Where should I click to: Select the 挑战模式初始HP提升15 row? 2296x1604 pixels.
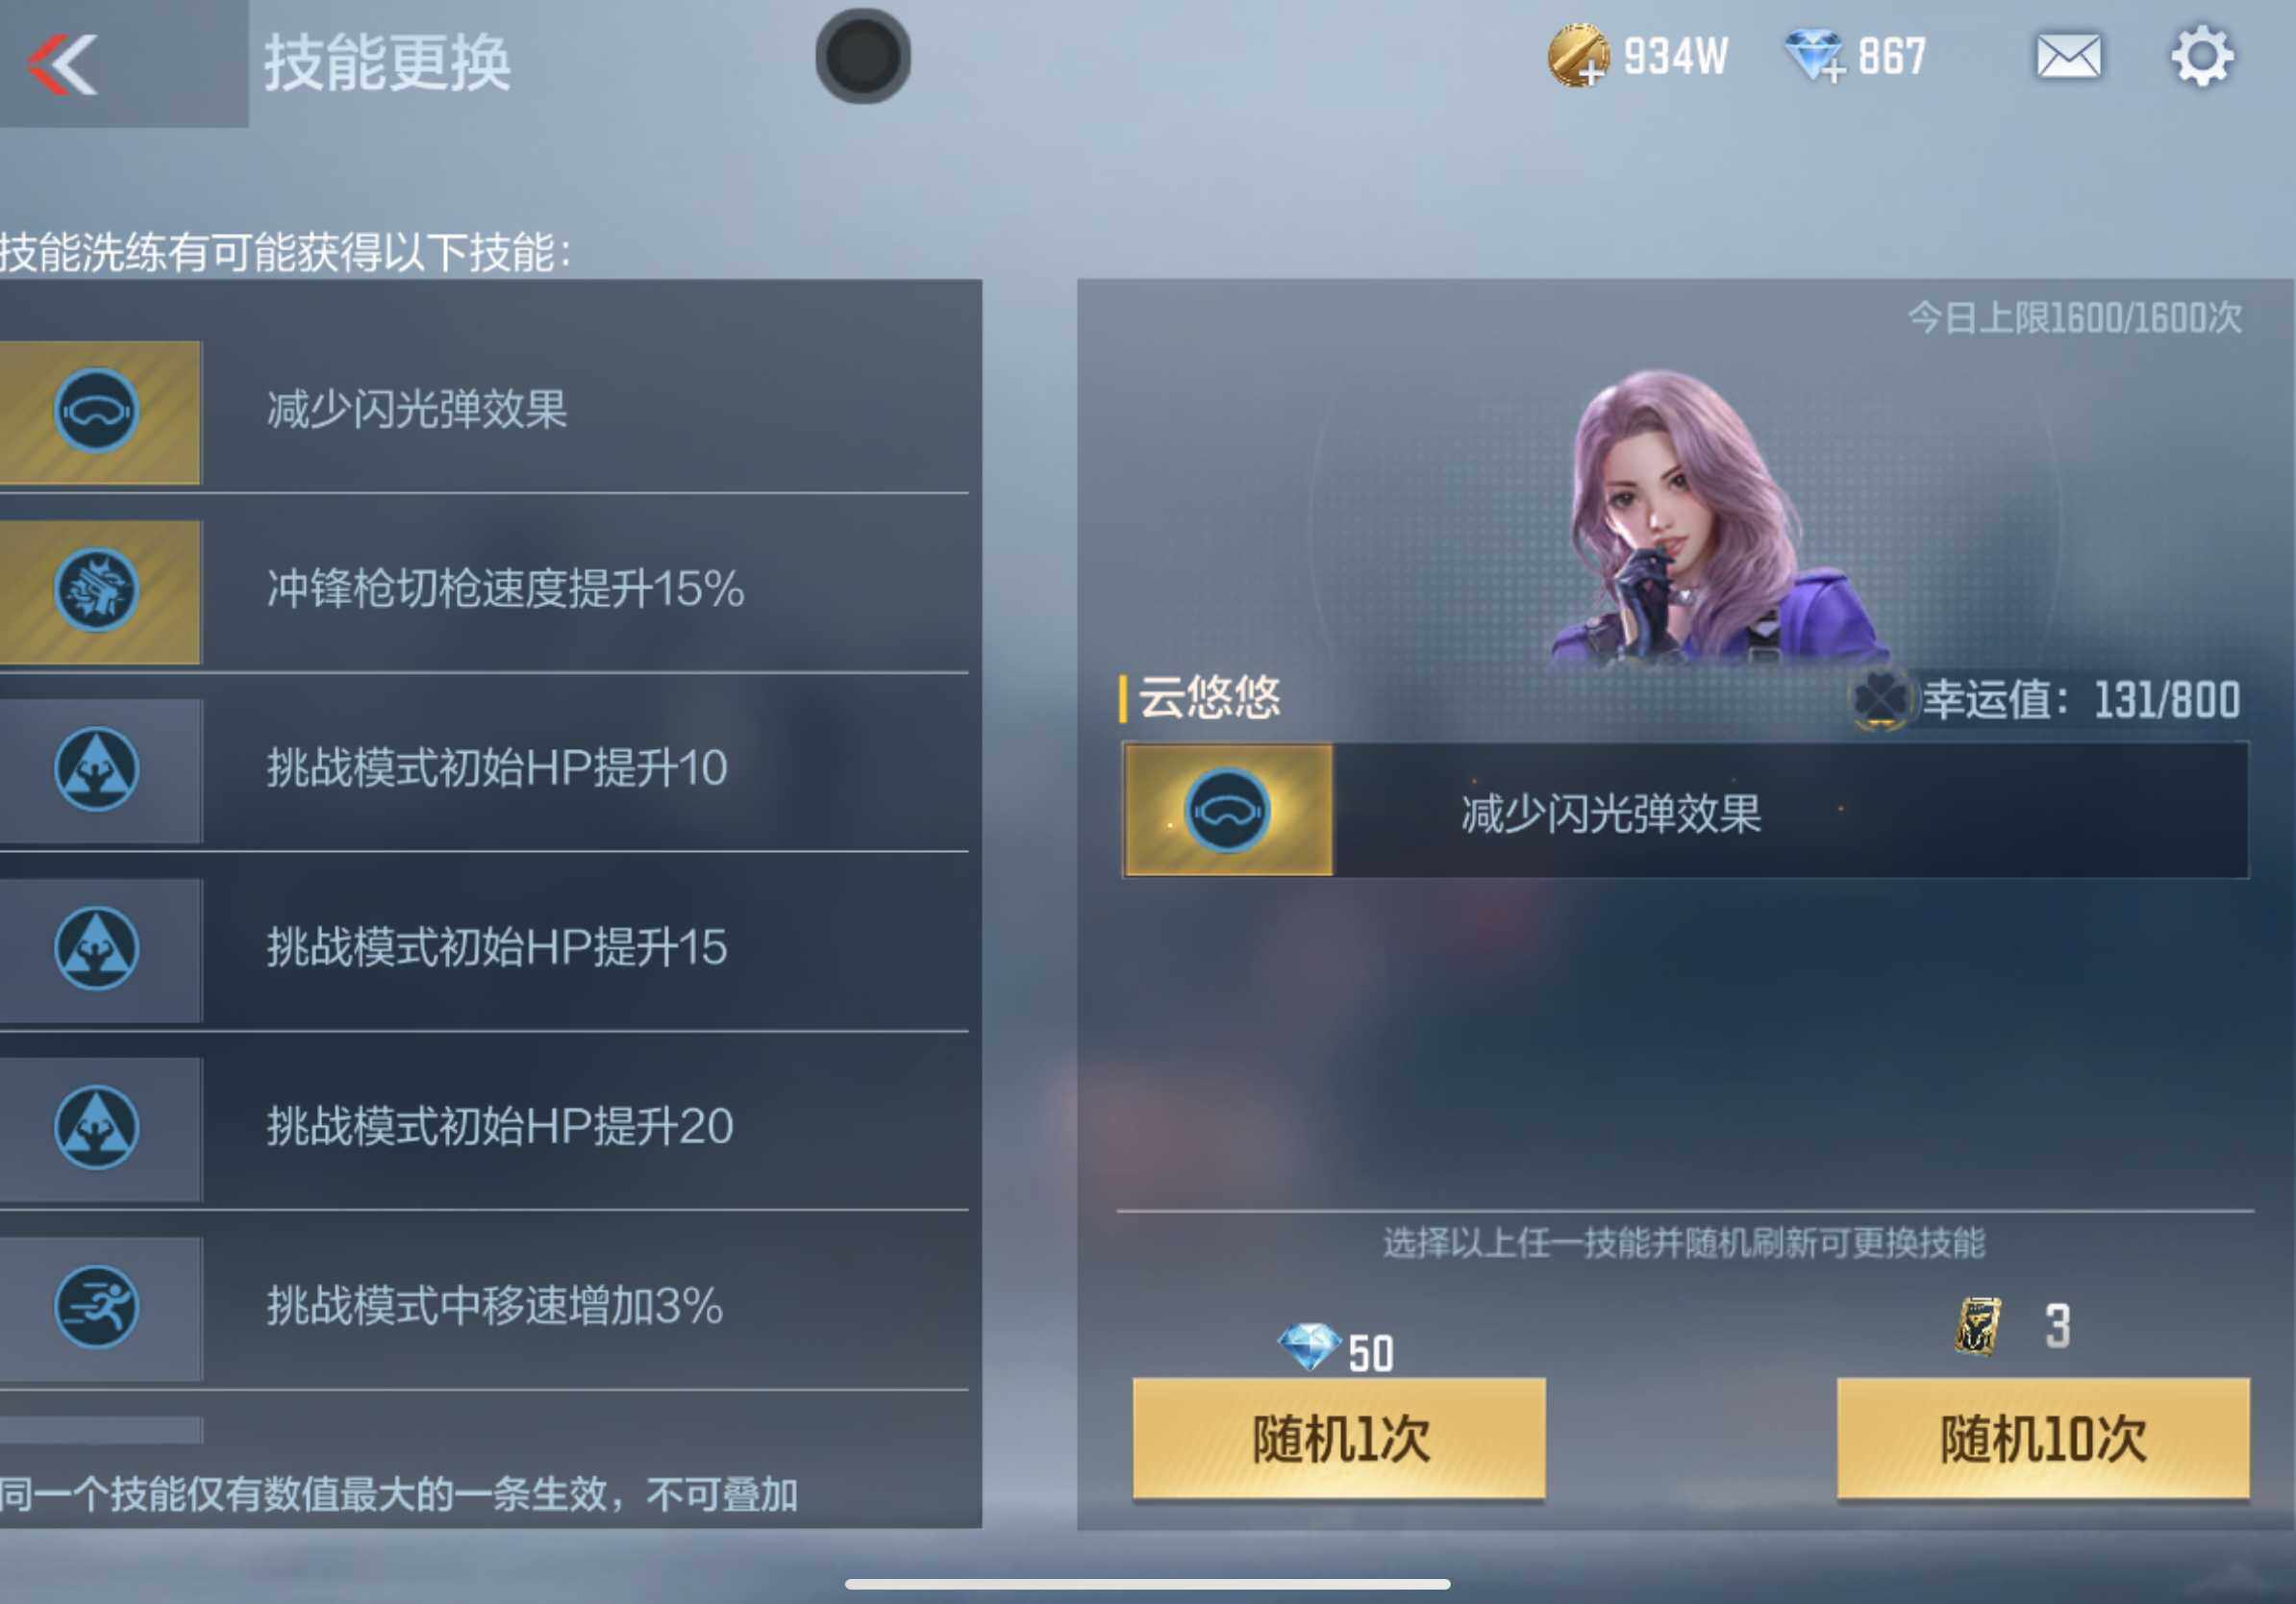pos(484,948)
